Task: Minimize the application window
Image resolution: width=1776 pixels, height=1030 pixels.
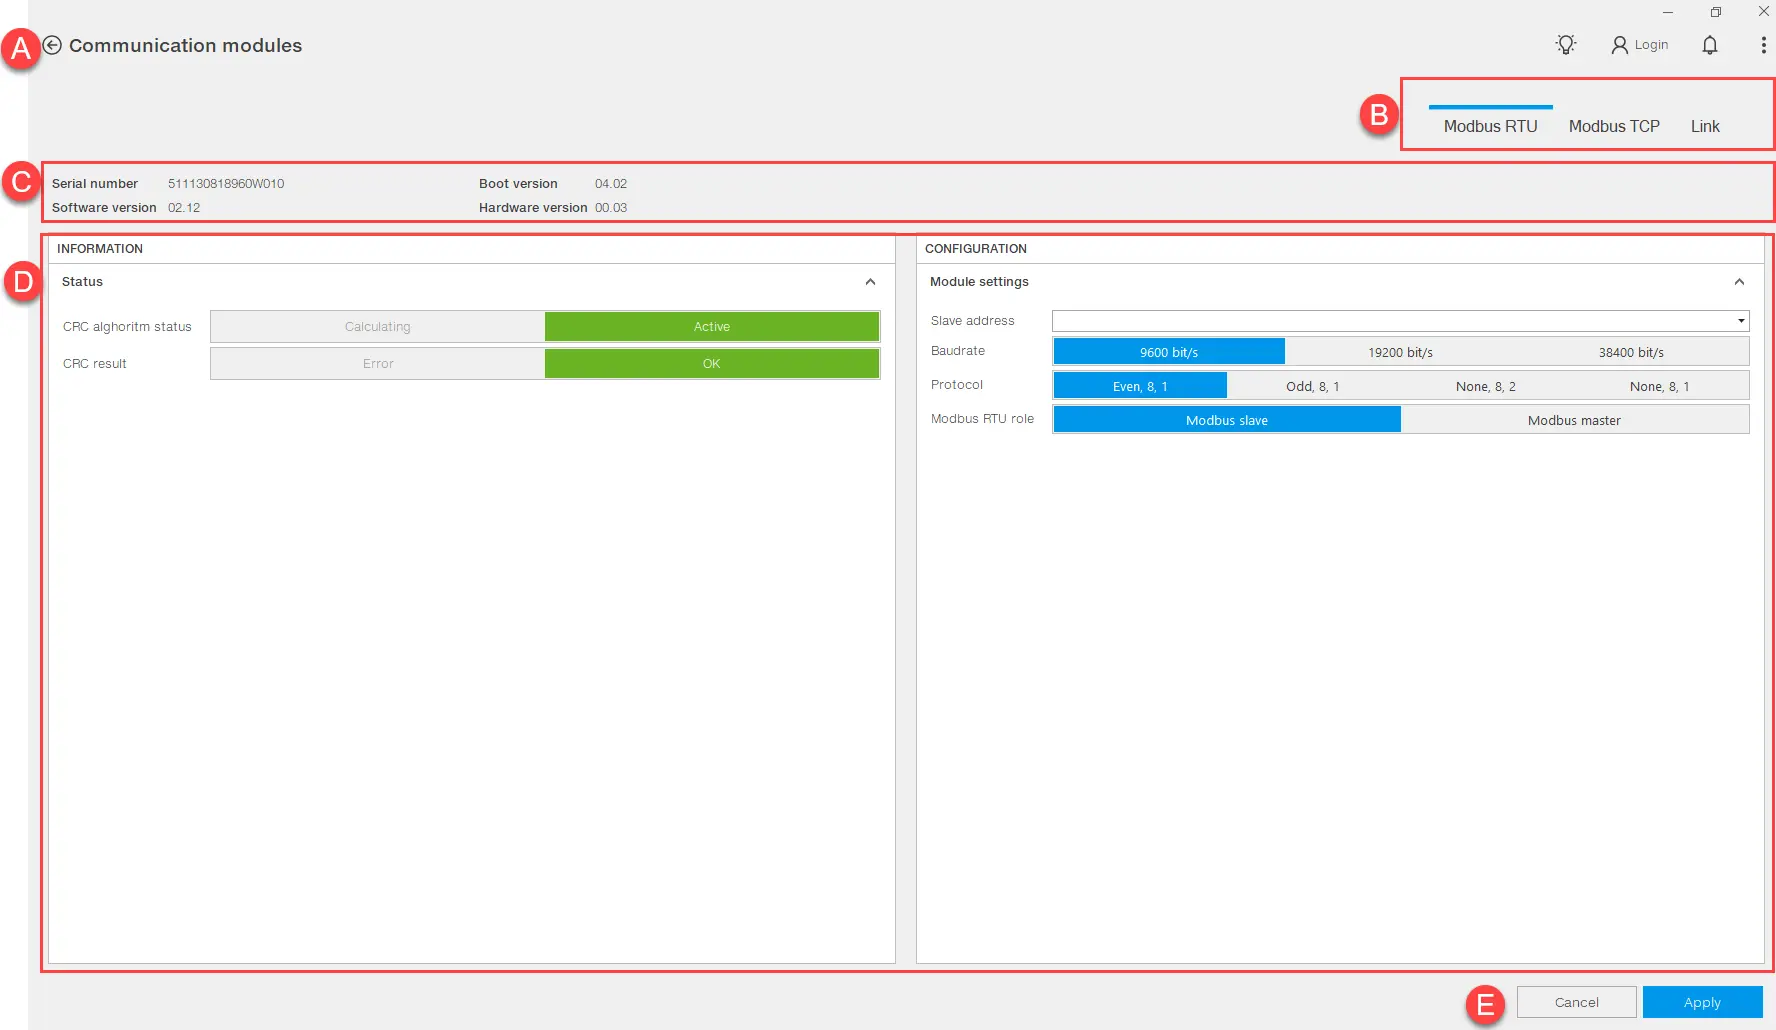Action: [1668, 12]
